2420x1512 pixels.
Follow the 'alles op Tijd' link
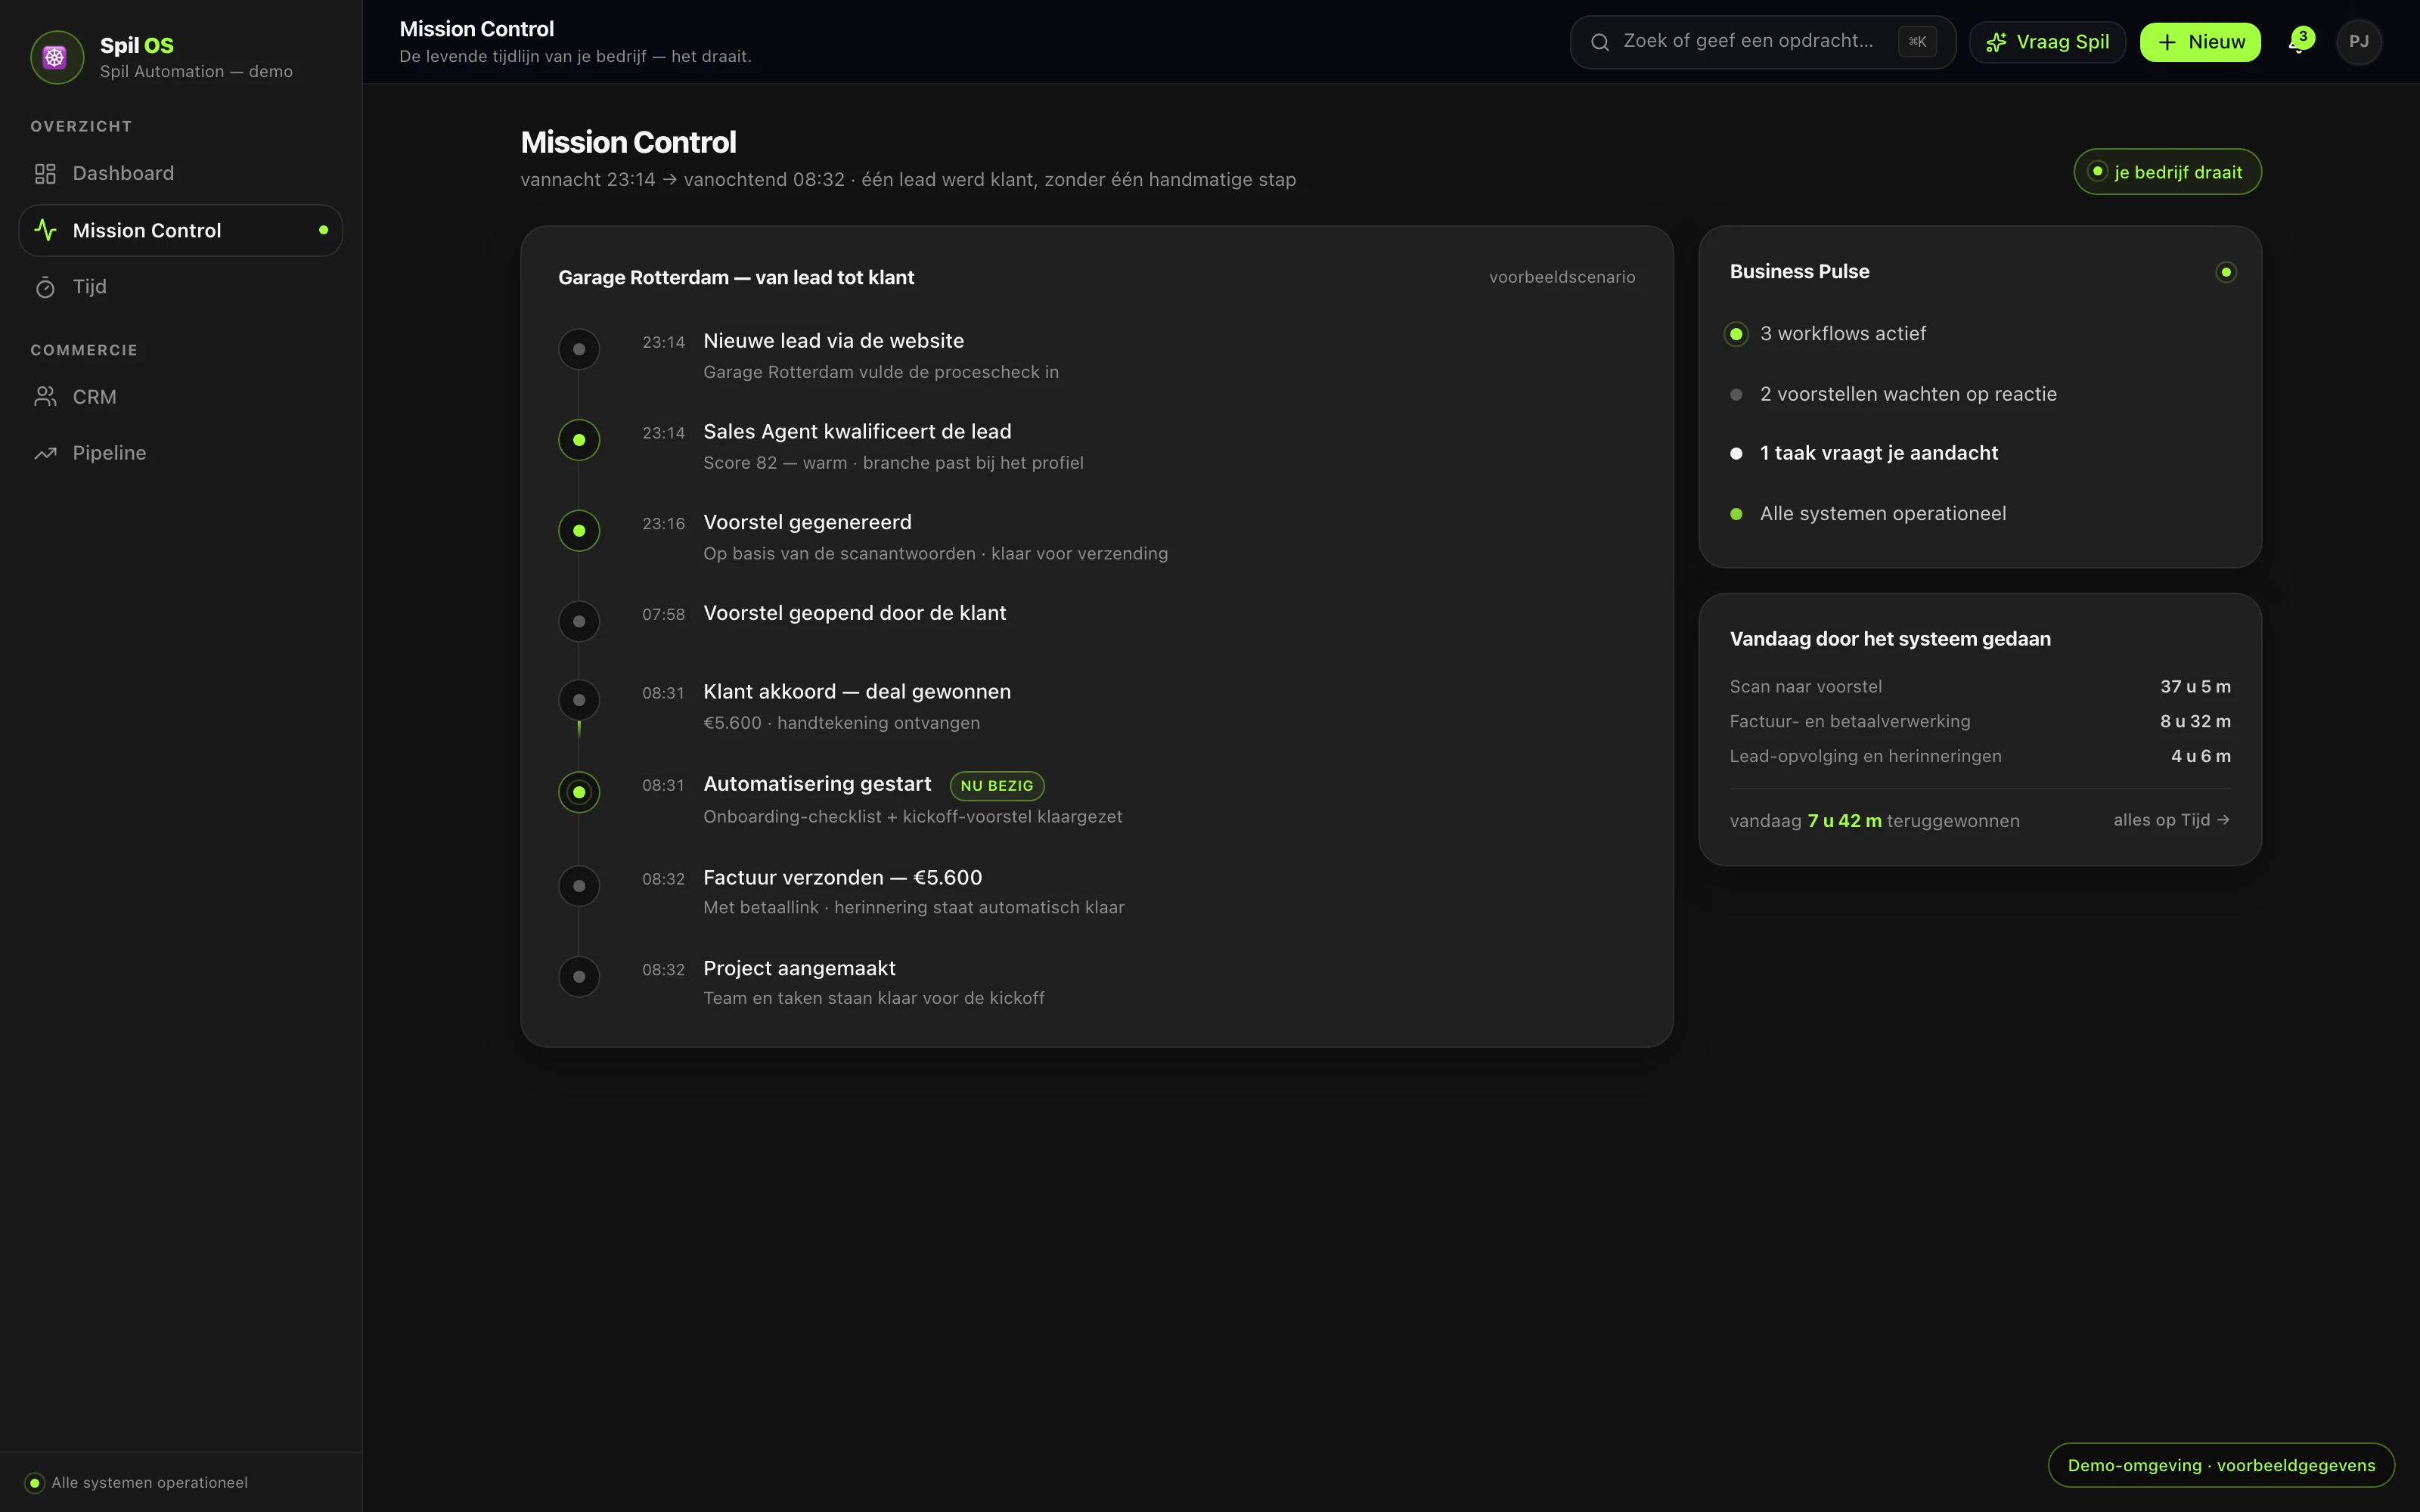point(2171,820)
